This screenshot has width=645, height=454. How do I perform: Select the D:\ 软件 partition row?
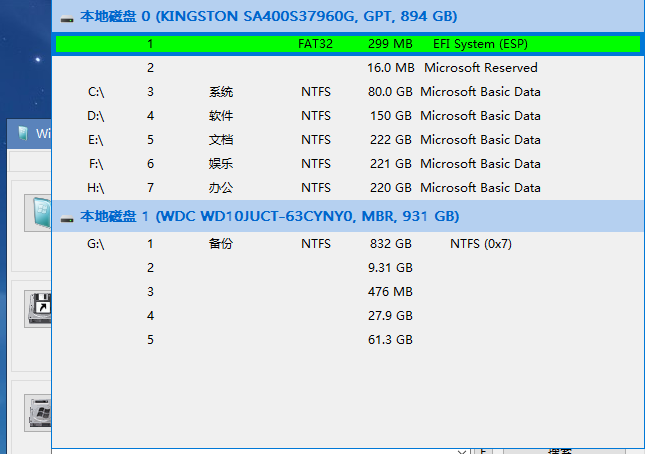click(x=348, y=116)
